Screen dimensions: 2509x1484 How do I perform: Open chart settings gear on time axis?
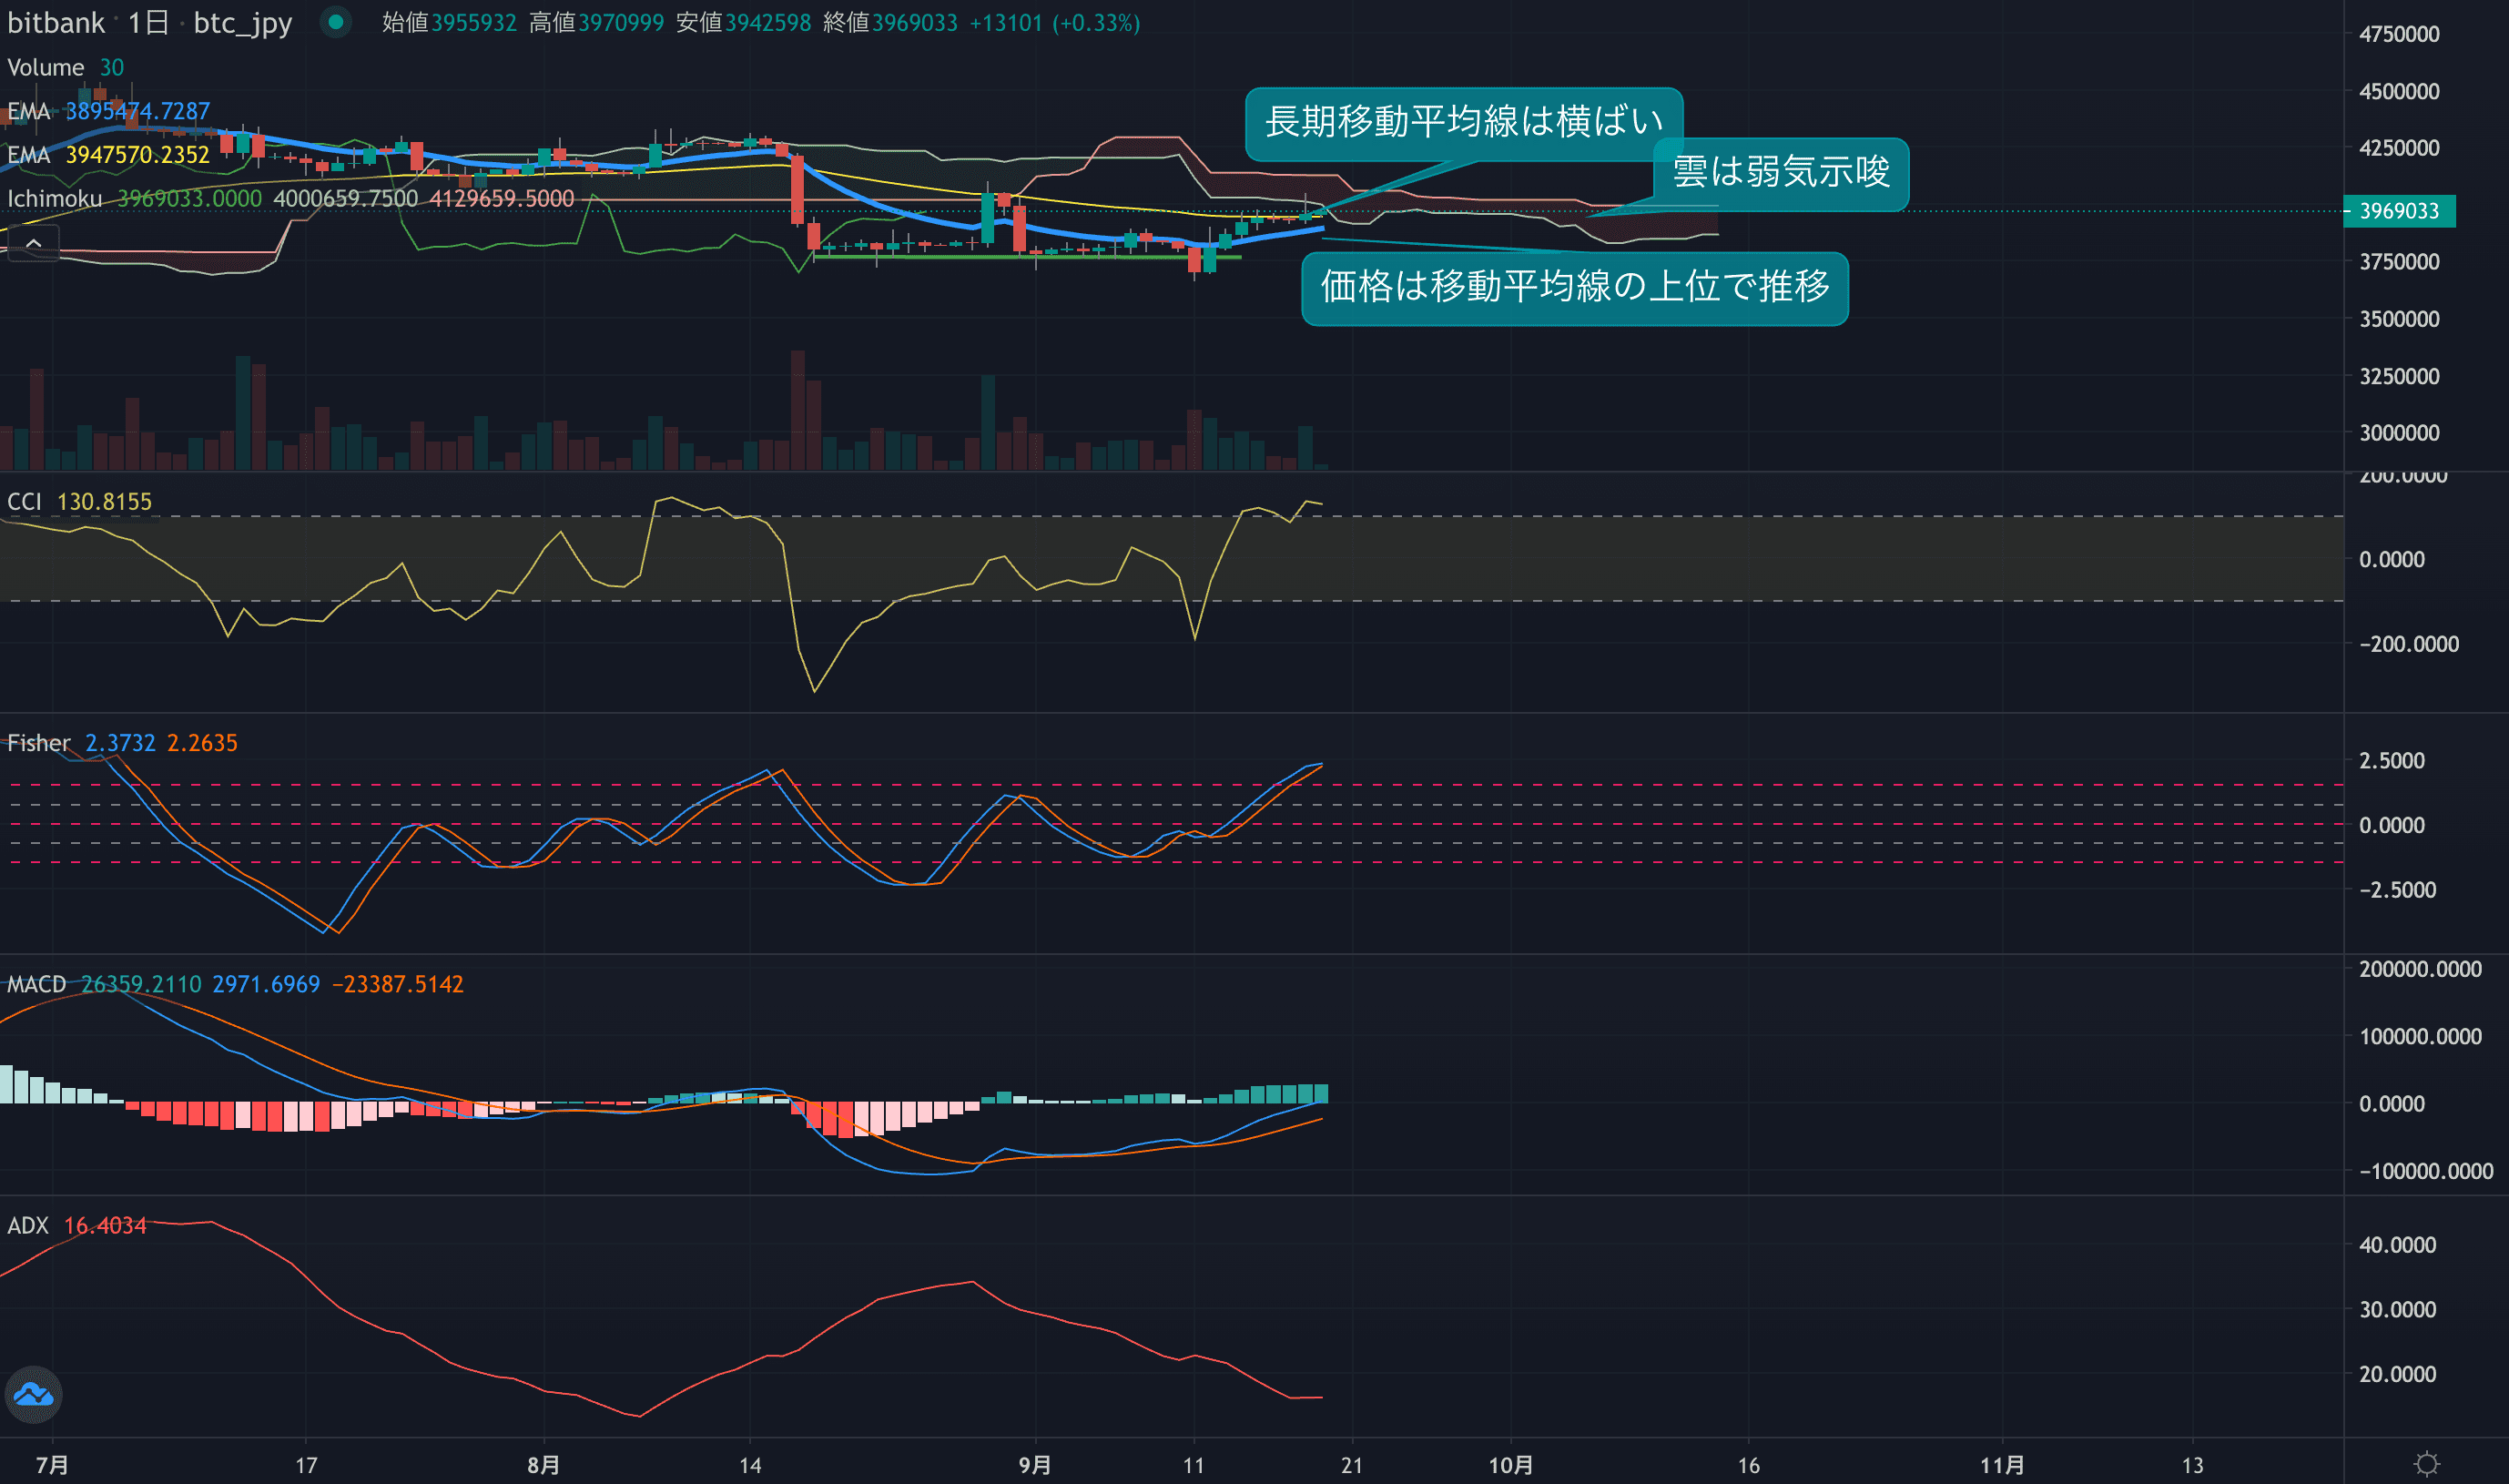[2426, 1464]
